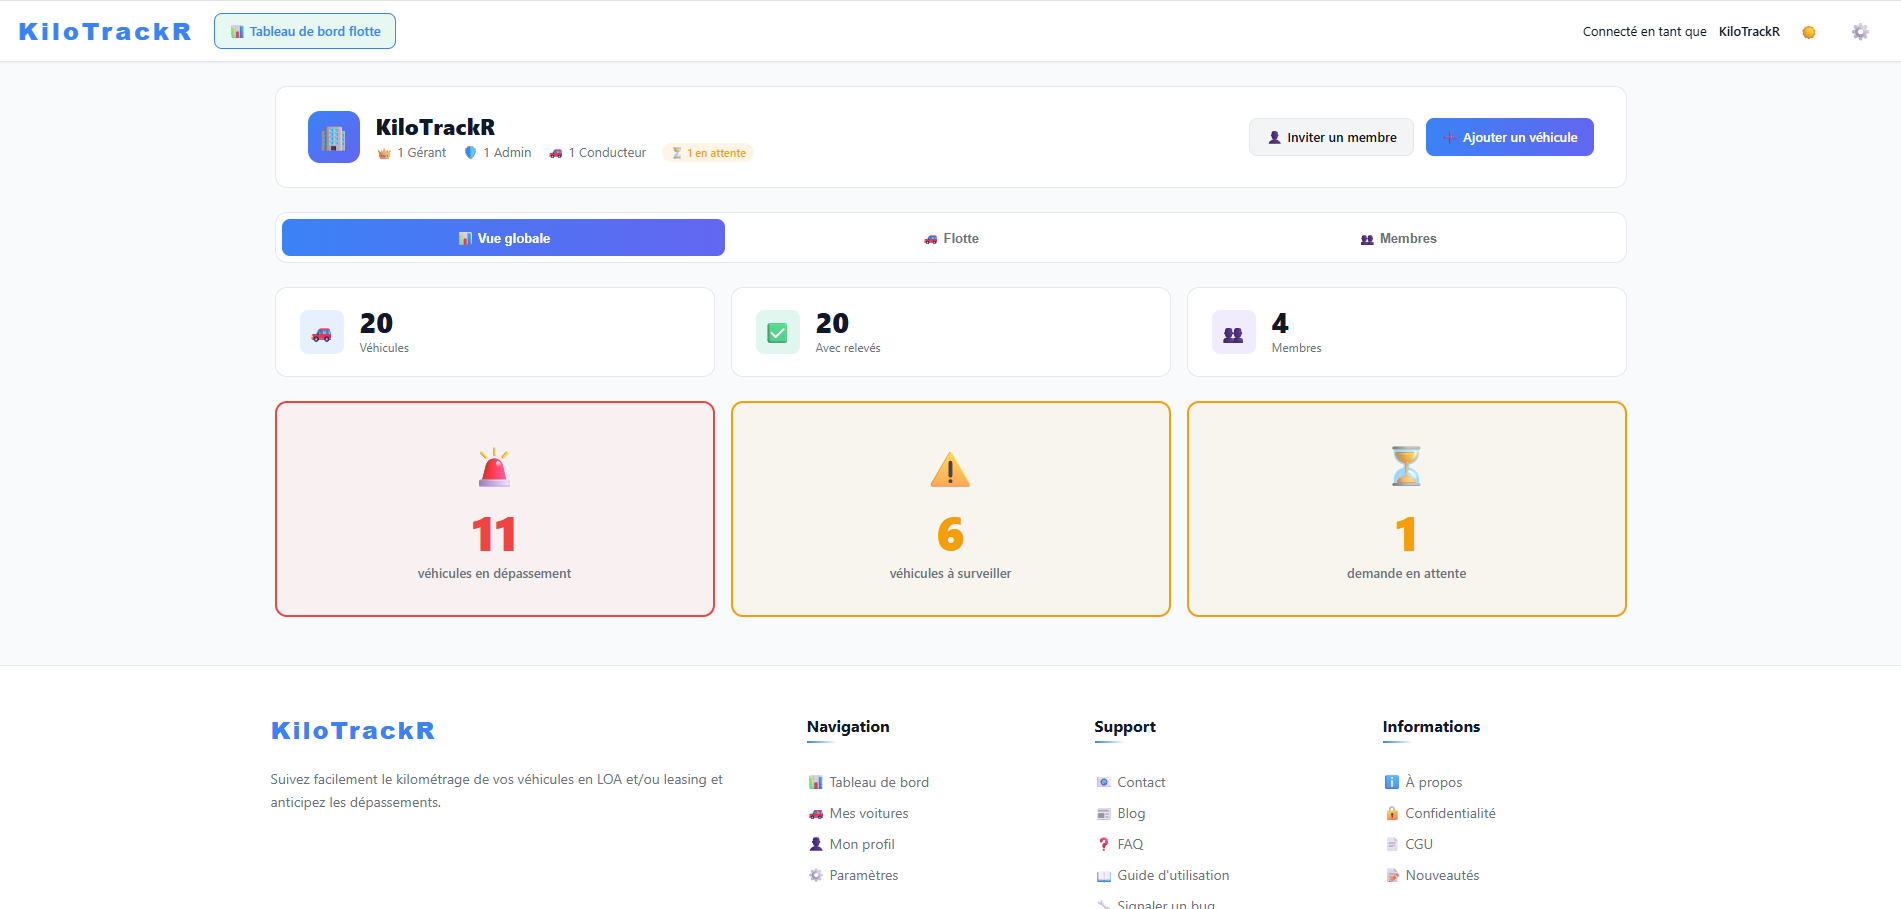
Task: Open the Tableau de bord flotte button
Action: 305,31
